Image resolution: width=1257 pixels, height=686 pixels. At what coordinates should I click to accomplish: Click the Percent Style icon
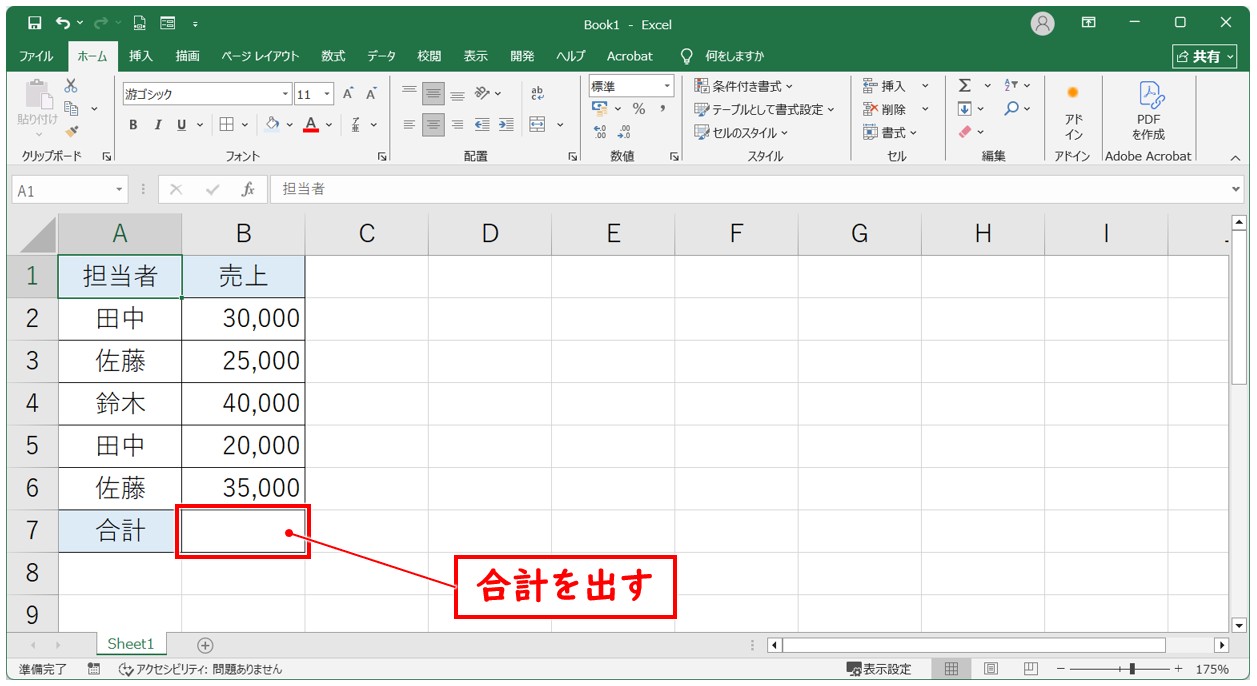[x=638, y=109]
